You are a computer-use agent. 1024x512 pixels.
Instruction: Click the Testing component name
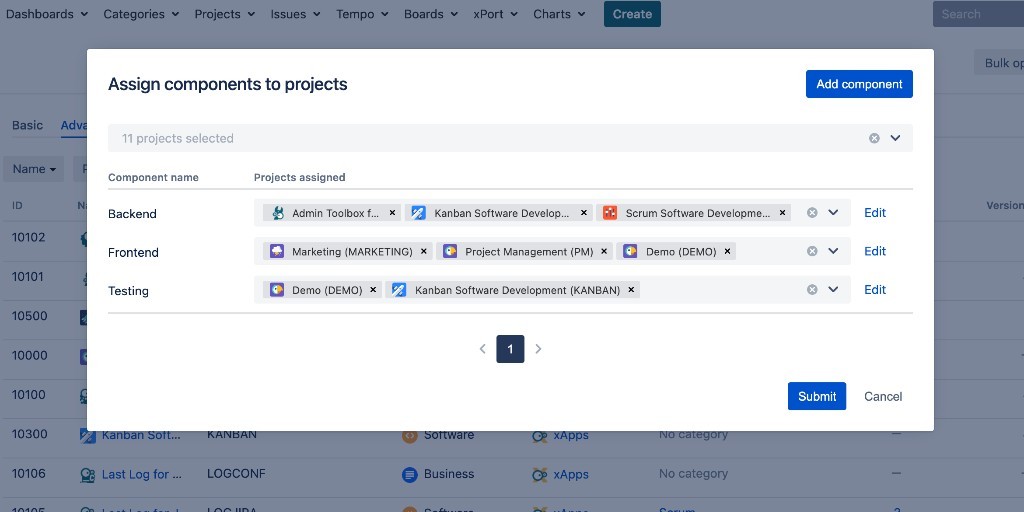pyautogui.click(x=128, y=291)
